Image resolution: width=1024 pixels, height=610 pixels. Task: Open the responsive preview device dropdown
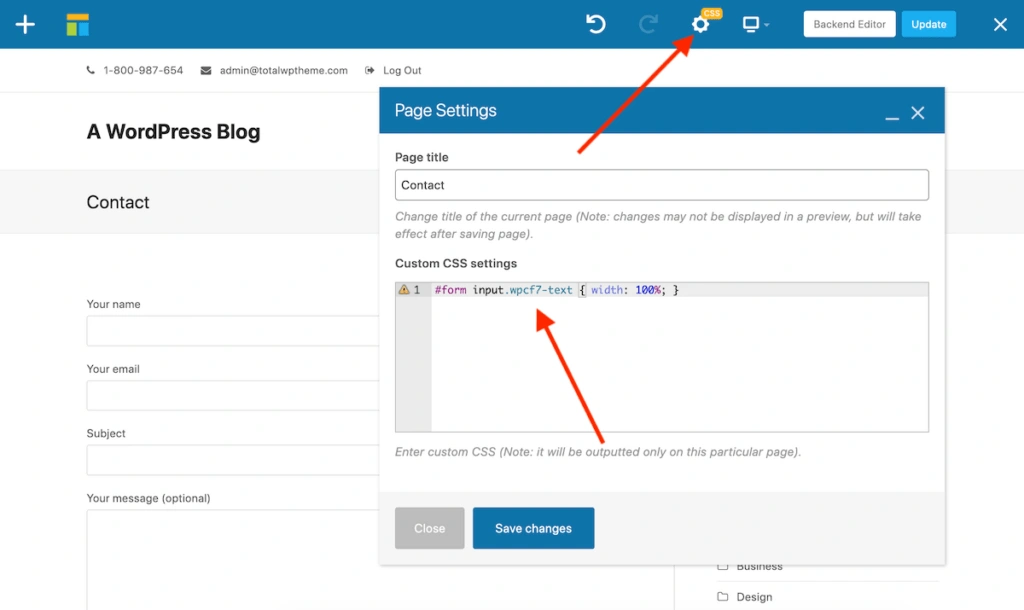pos(754,24)
